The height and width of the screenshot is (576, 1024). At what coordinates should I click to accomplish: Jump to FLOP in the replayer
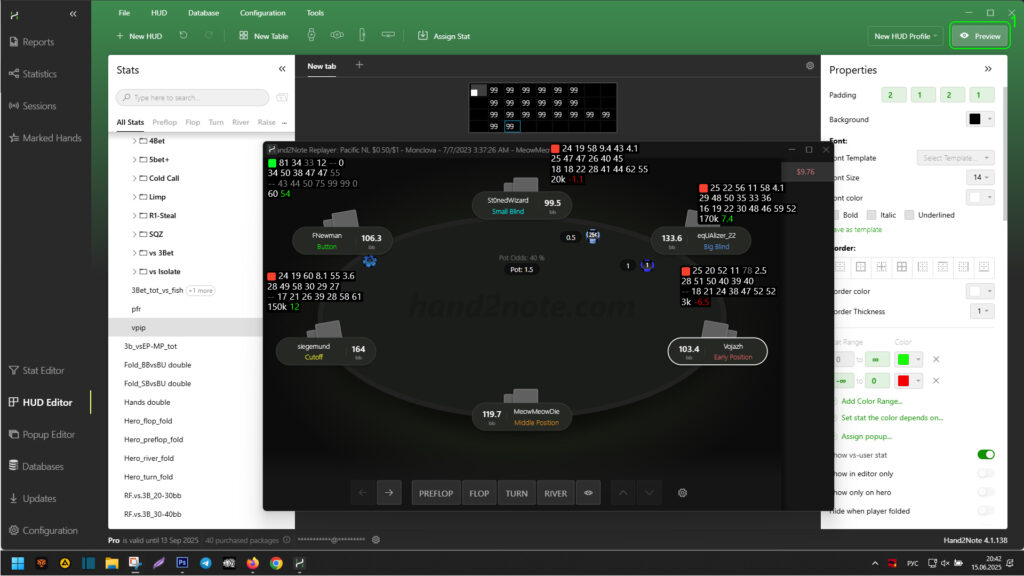click(479, 493)
